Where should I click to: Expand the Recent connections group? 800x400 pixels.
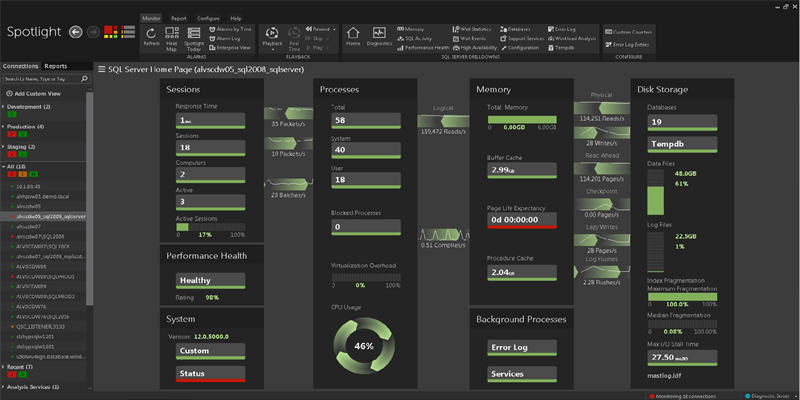tap(4, 367)
